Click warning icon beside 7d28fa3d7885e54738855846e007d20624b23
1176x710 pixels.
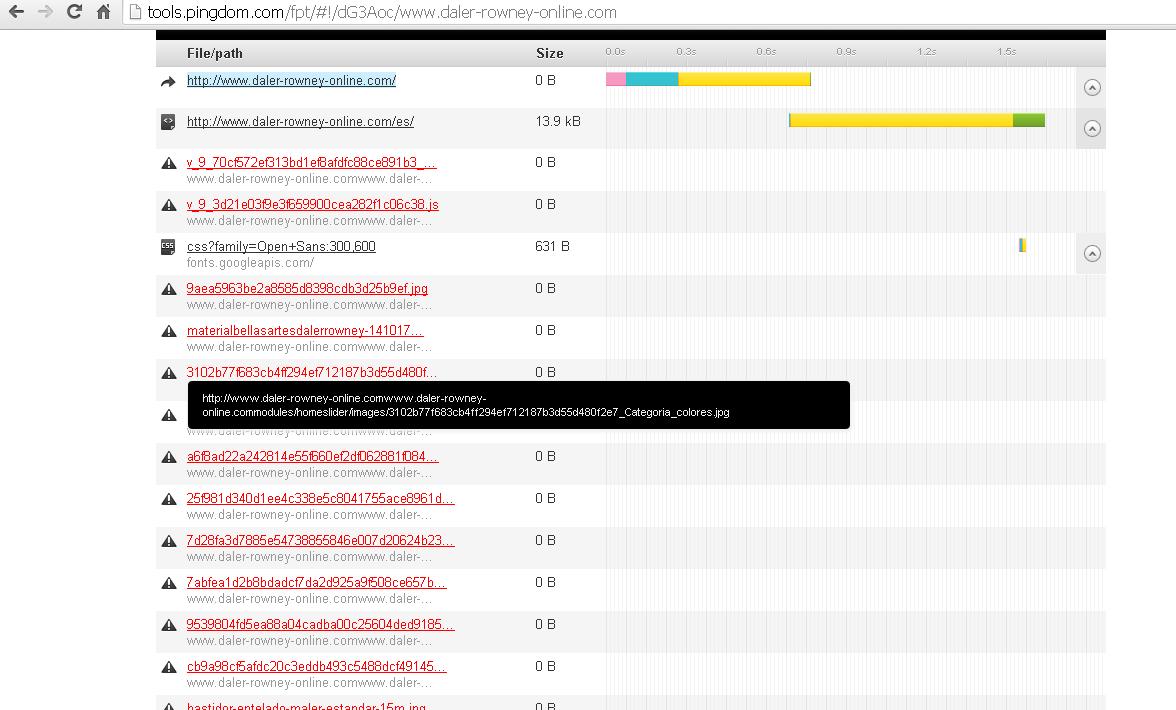coord(169,541)
